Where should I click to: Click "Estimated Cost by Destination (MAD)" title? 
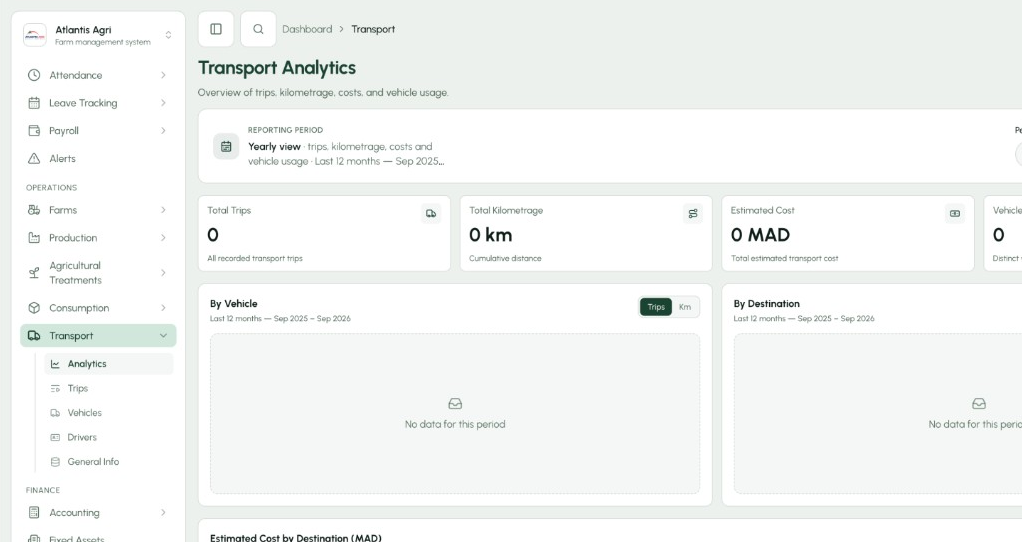click(x=296, y=537)
